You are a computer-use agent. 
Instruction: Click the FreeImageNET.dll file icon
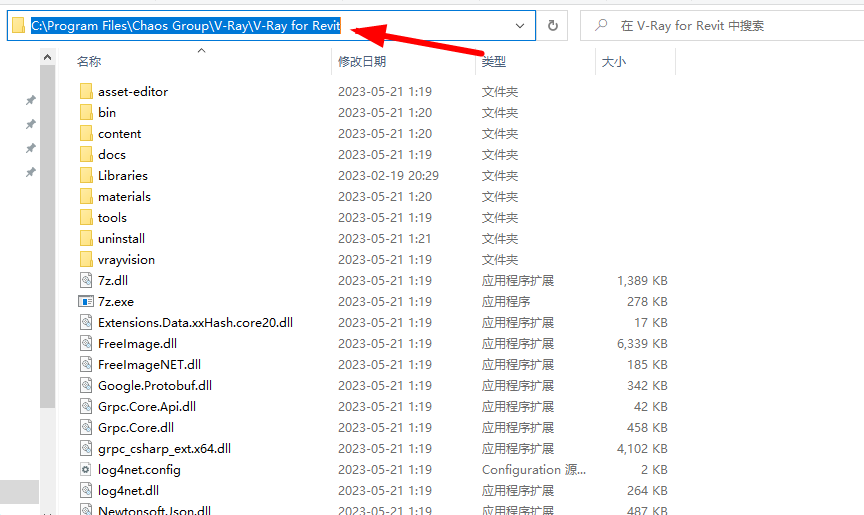coord(86,364)
